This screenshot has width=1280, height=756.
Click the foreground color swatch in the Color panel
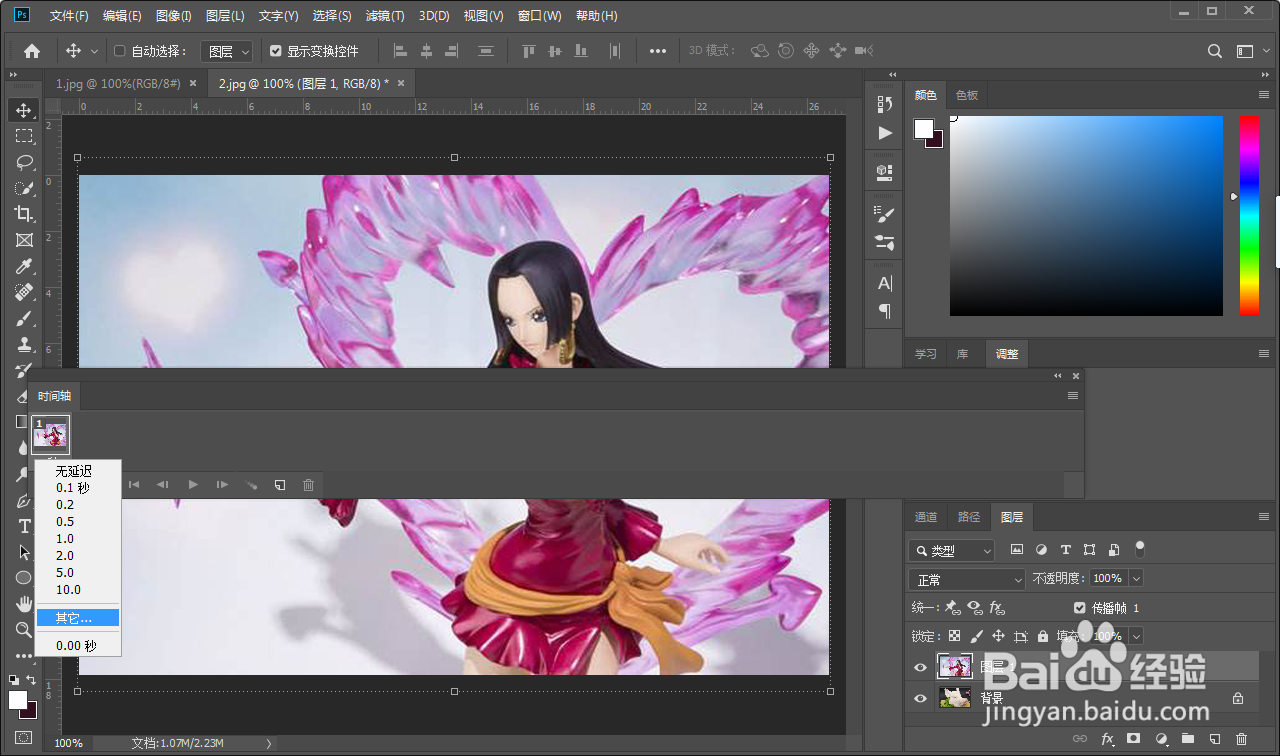(923, 129)
